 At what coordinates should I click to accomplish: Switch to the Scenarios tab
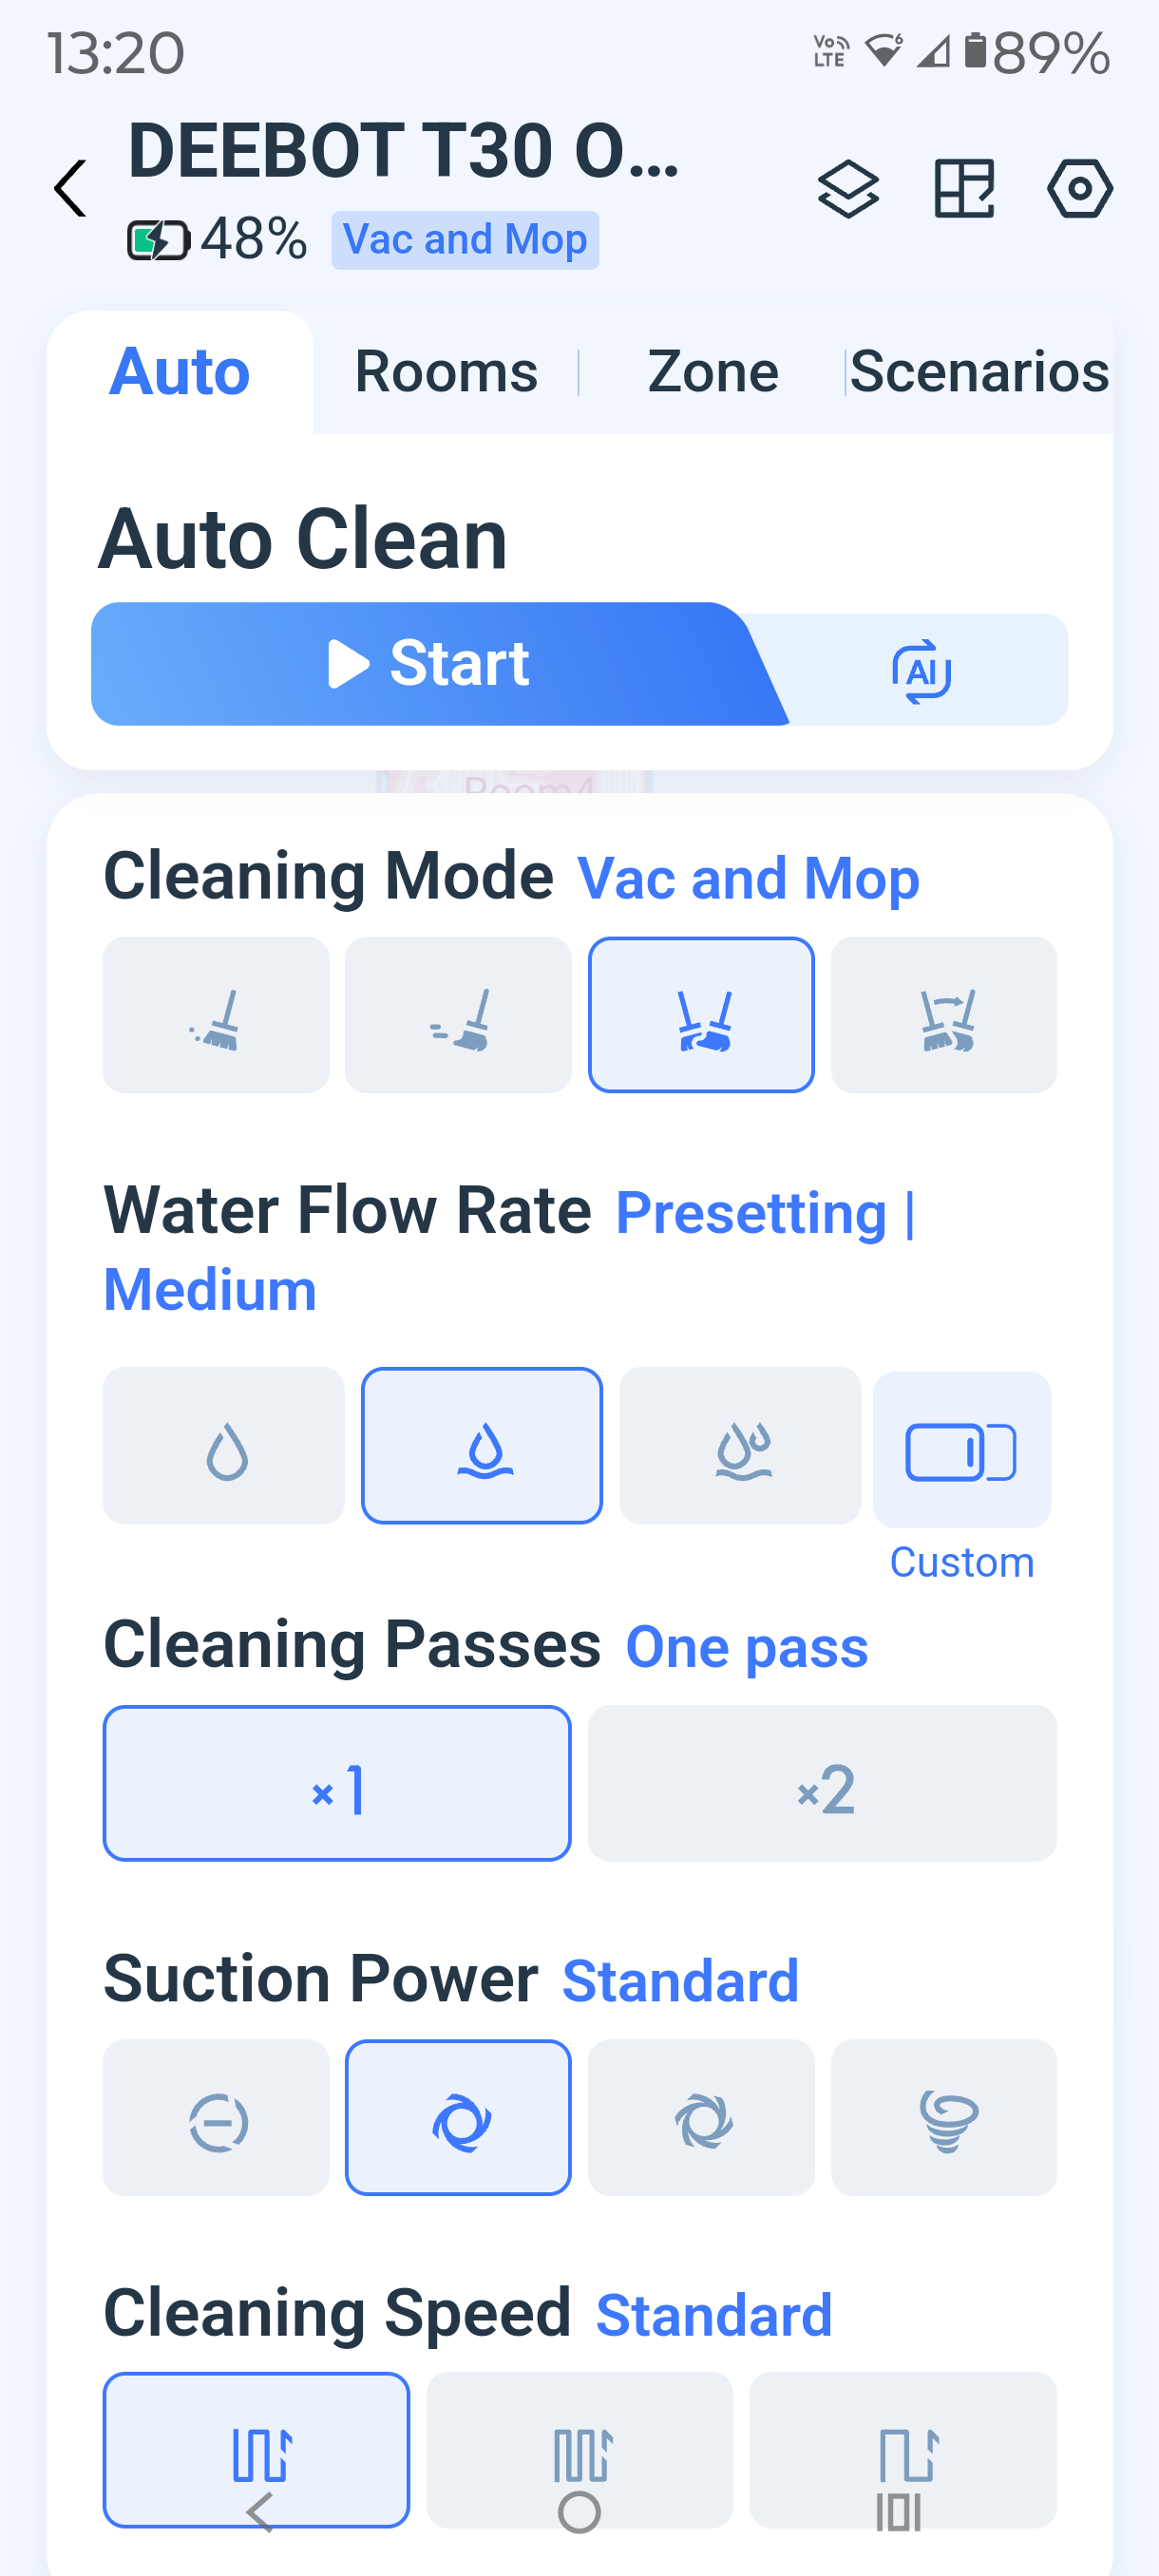pos(979,372)
